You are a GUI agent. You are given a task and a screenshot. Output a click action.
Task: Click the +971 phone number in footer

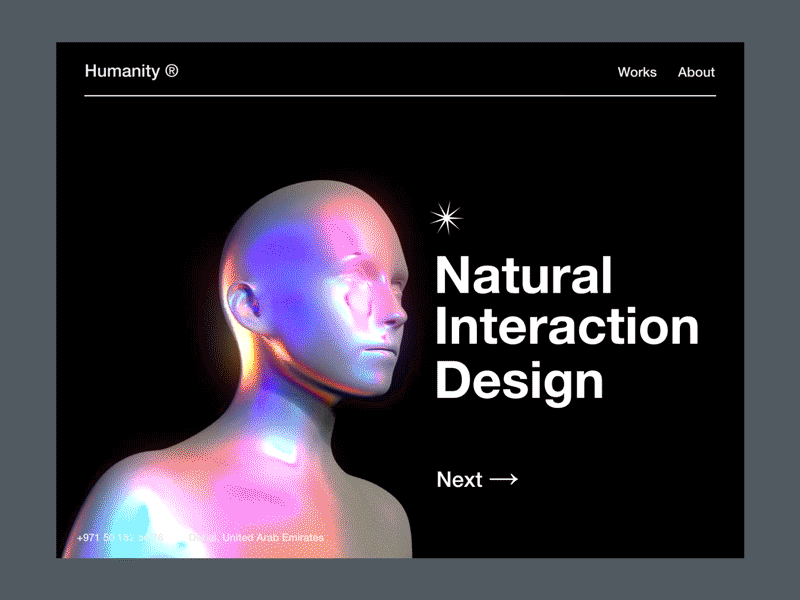[x=120, y=538]
